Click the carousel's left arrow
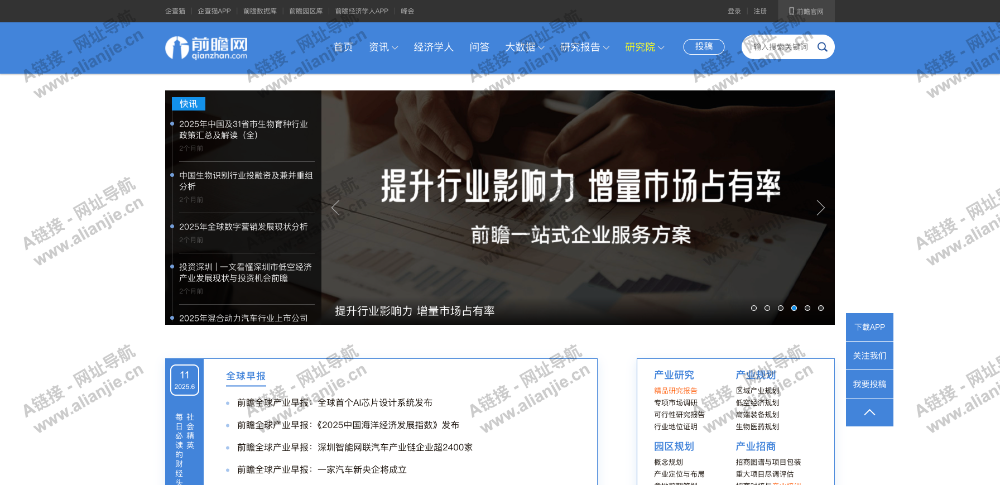This screenshot has width=1000, height=485. (x=336, y=208)
